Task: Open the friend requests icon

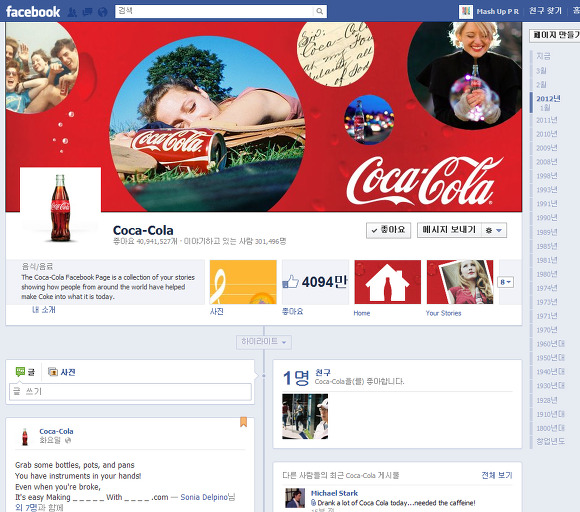Action: (x=72, y=12)
